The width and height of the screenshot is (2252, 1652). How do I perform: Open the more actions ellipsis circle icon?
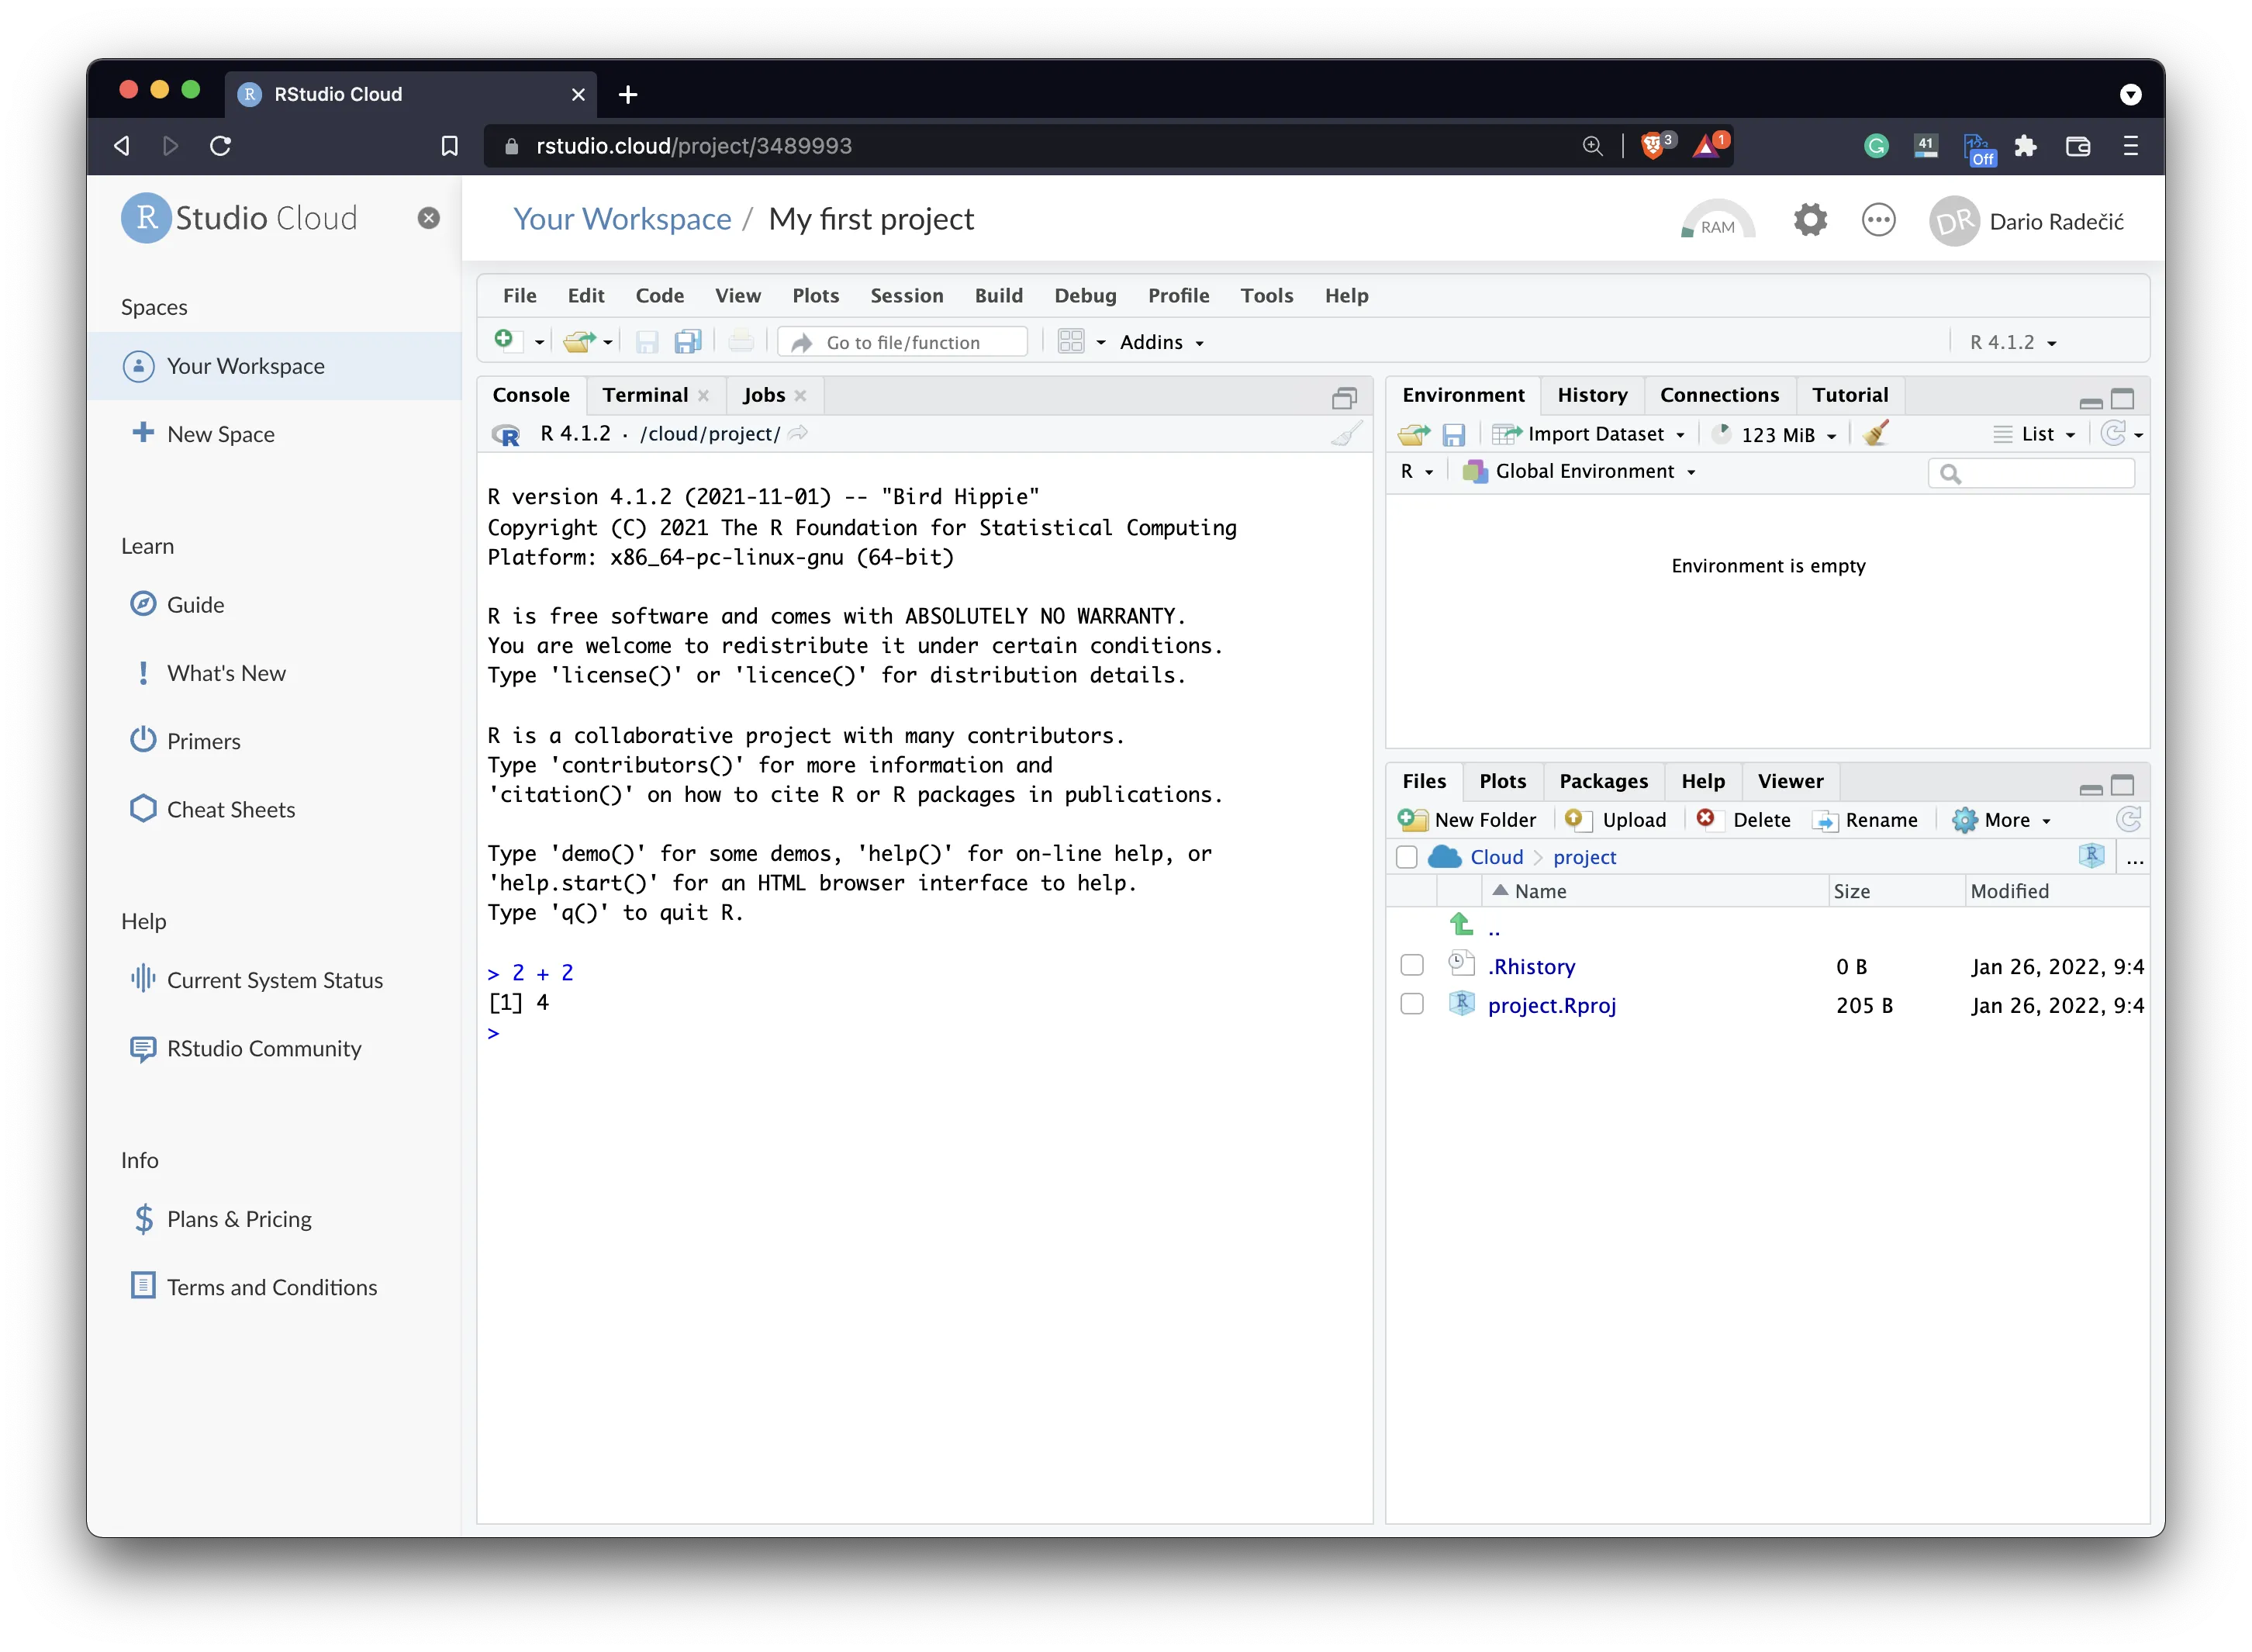pyautogui.click(x=1878, y=220)
